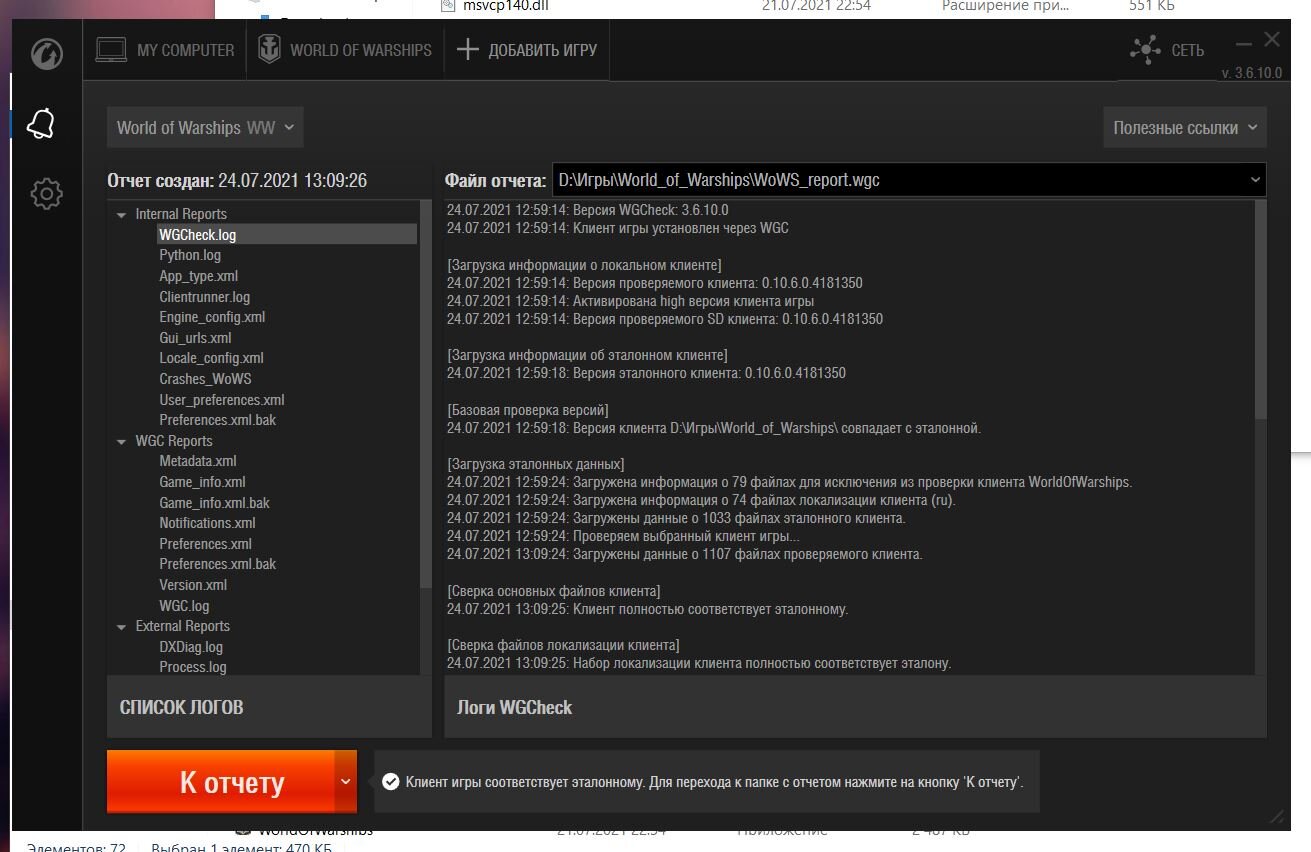1311x852 pixels.
Task: Select Preferences.xml.bak under WGC Reports
Action: pyautogui.click(x=218, y=564)
